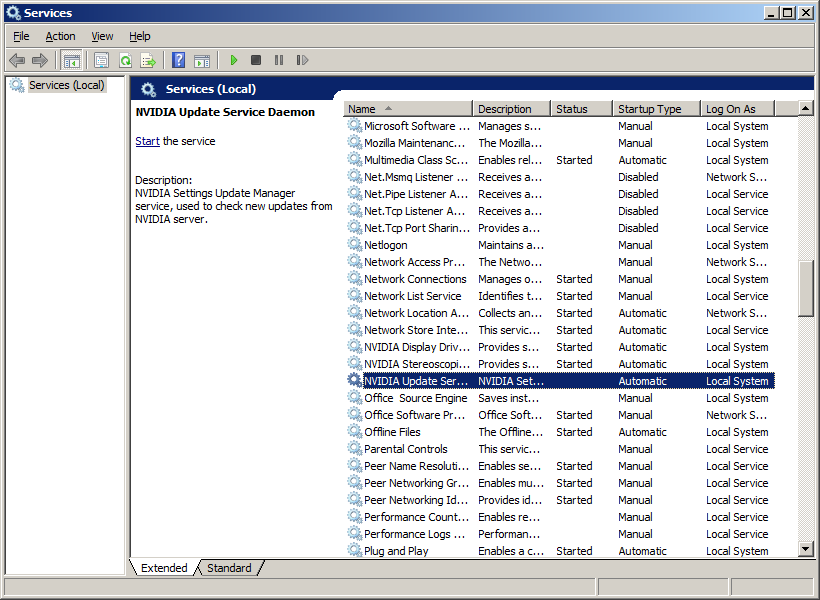Click the Export List toolbar icon
This screenshot has width=820, height=600.
(x=149, y=61)
